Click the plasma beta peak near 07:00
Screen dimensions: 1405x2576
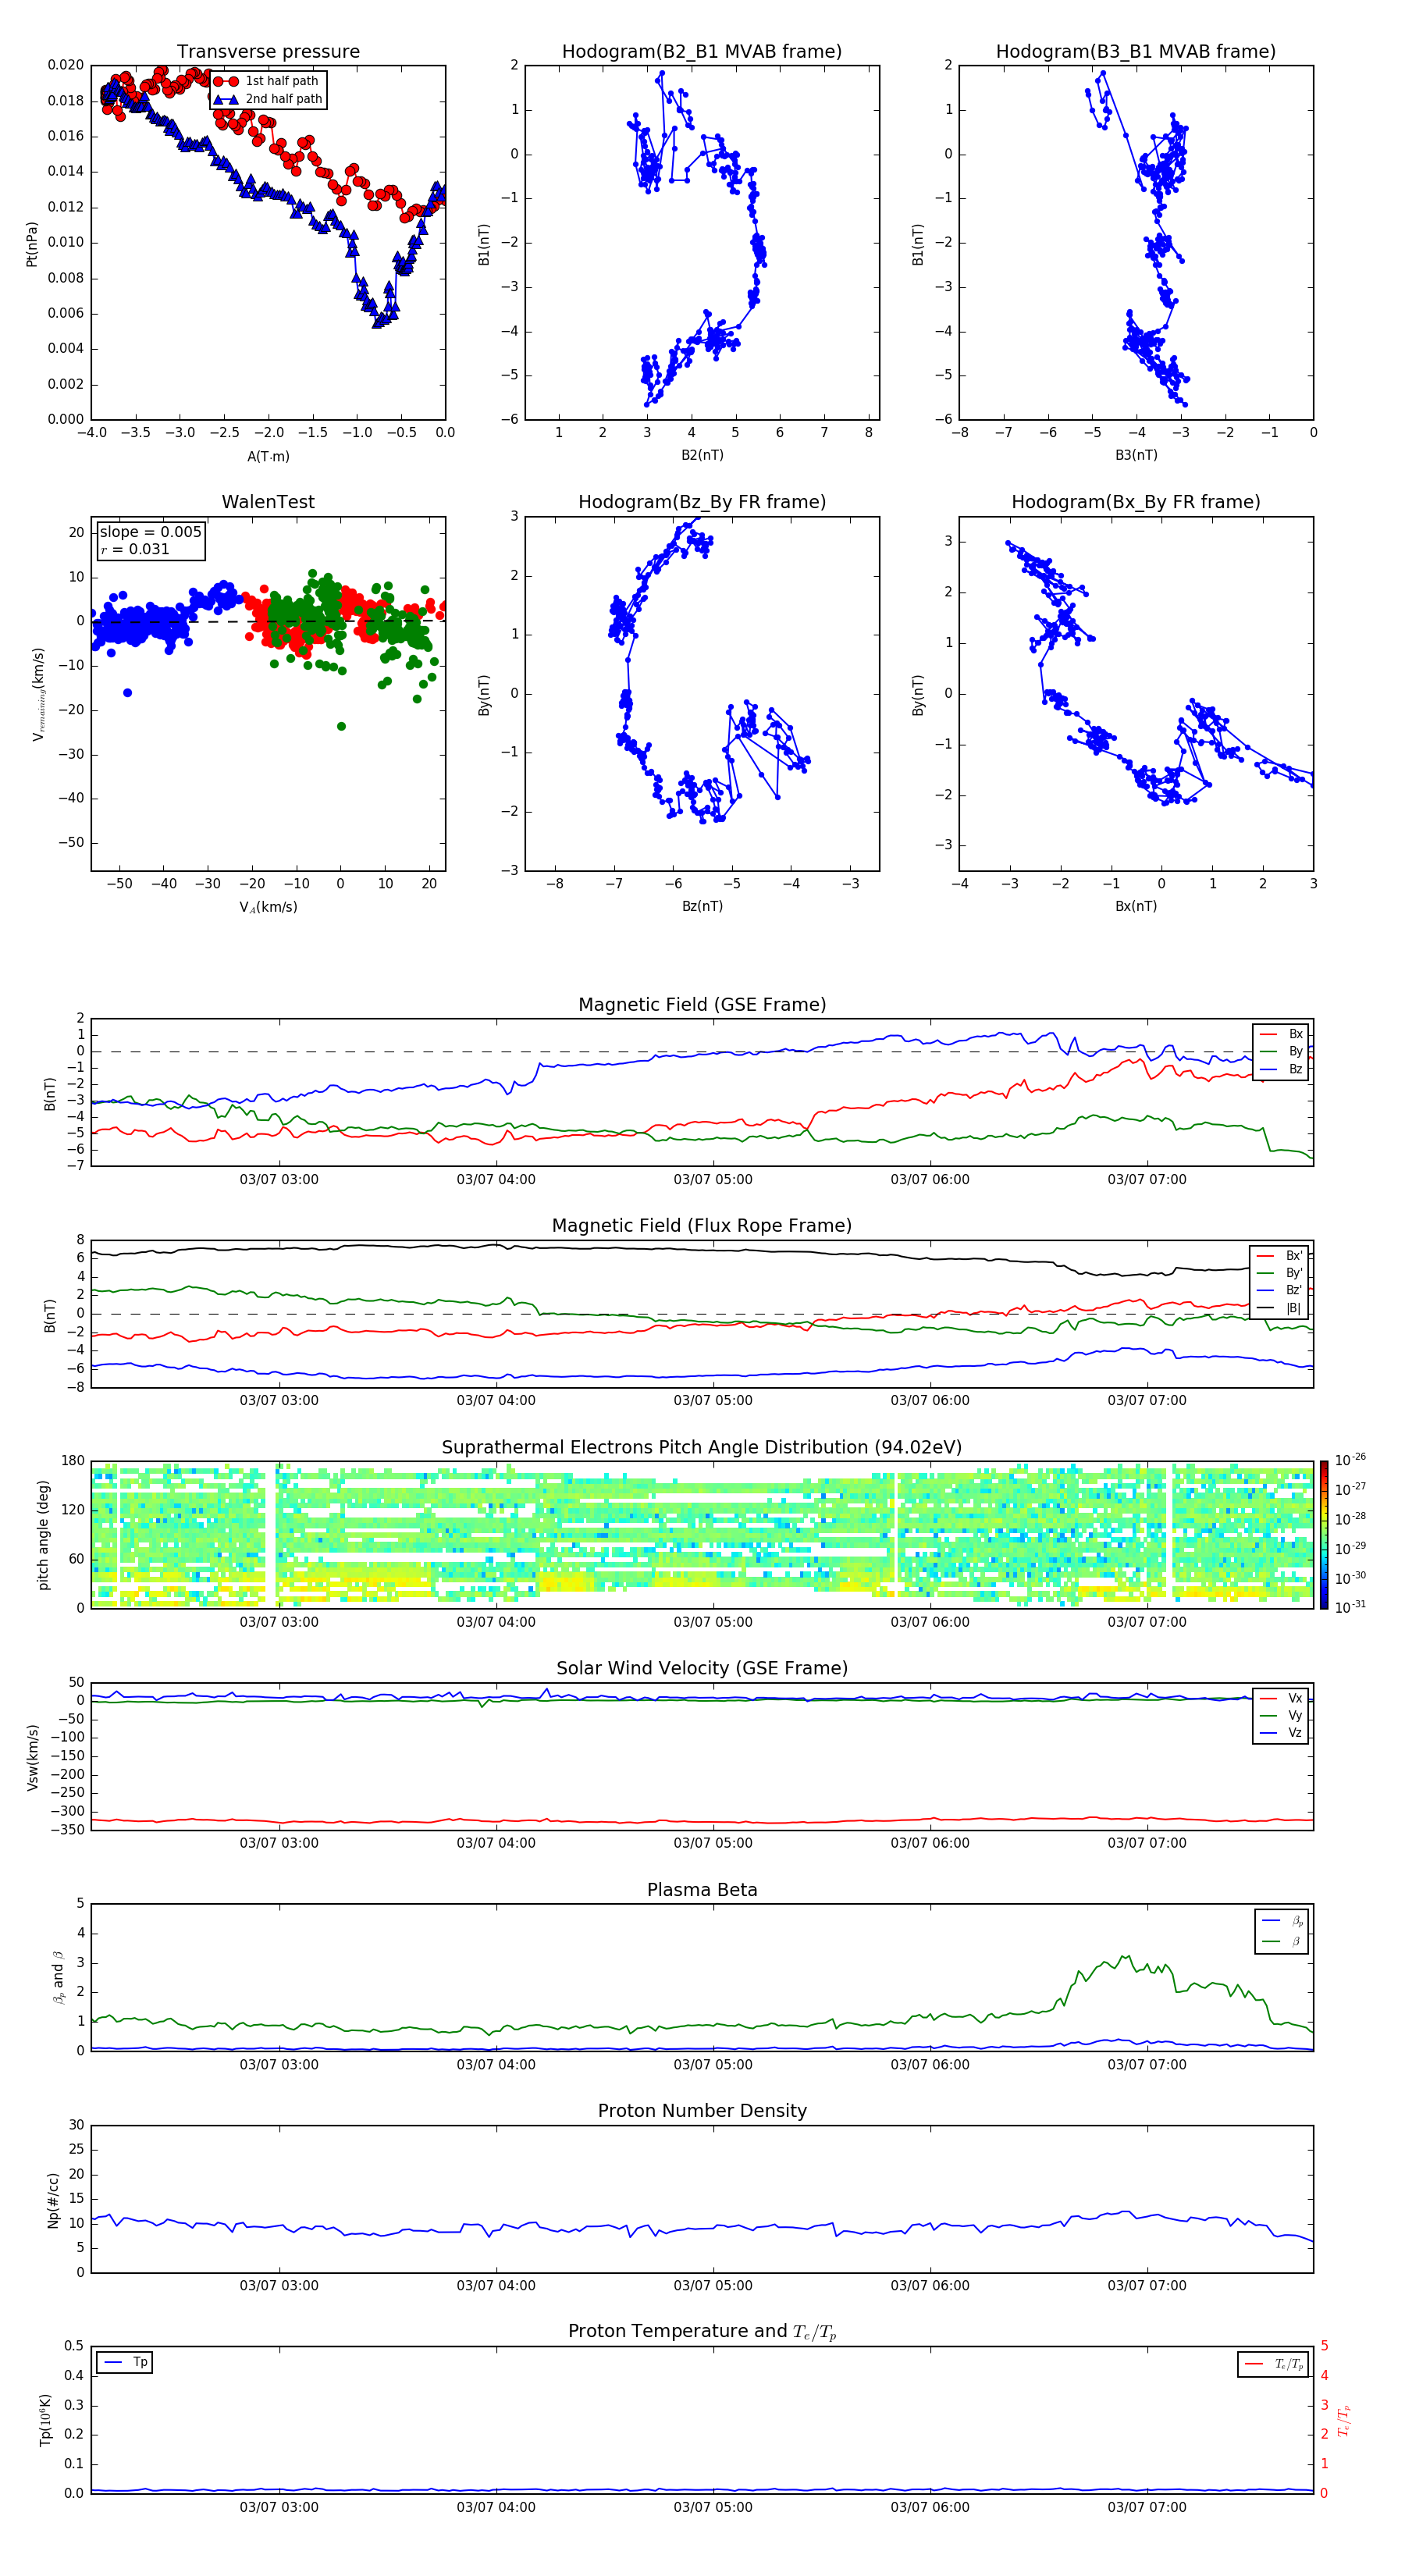(1127, 1957)
